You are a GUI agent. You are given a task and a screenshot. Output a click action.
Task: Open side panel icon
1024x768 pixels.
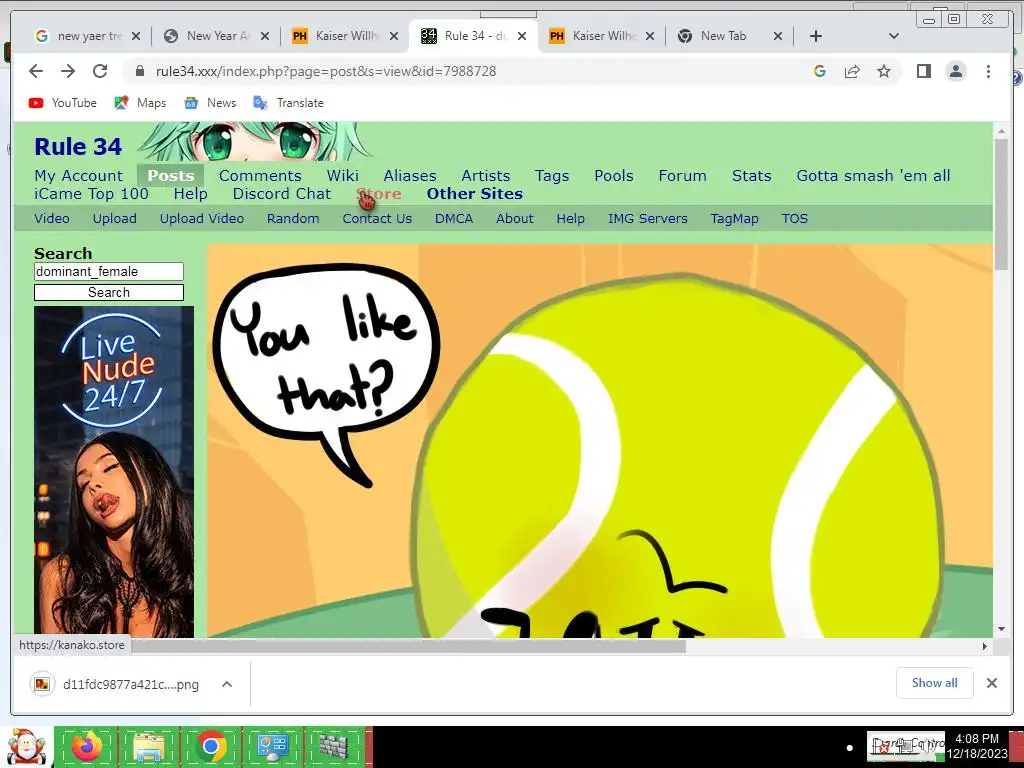[923, 71]
